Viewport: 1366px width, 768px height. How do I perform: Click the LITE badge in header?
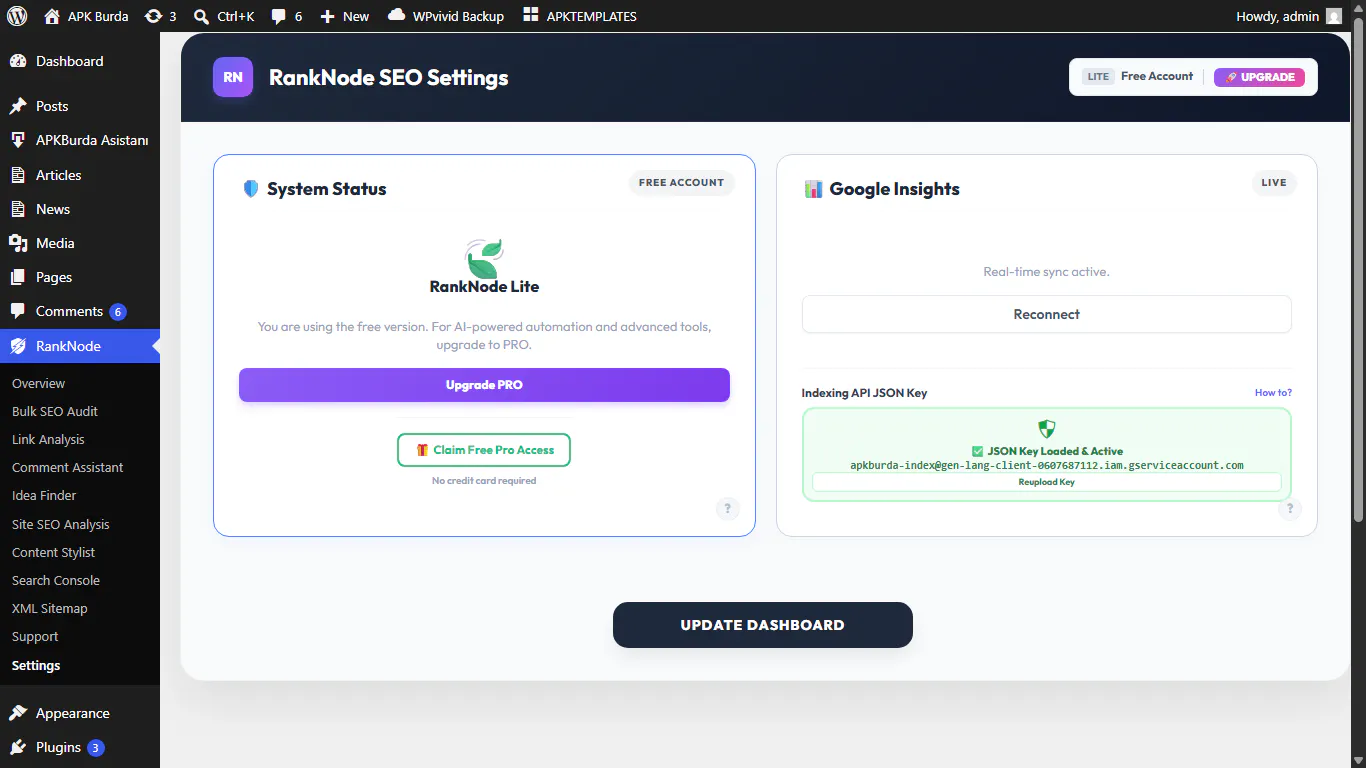[1098, 77]
